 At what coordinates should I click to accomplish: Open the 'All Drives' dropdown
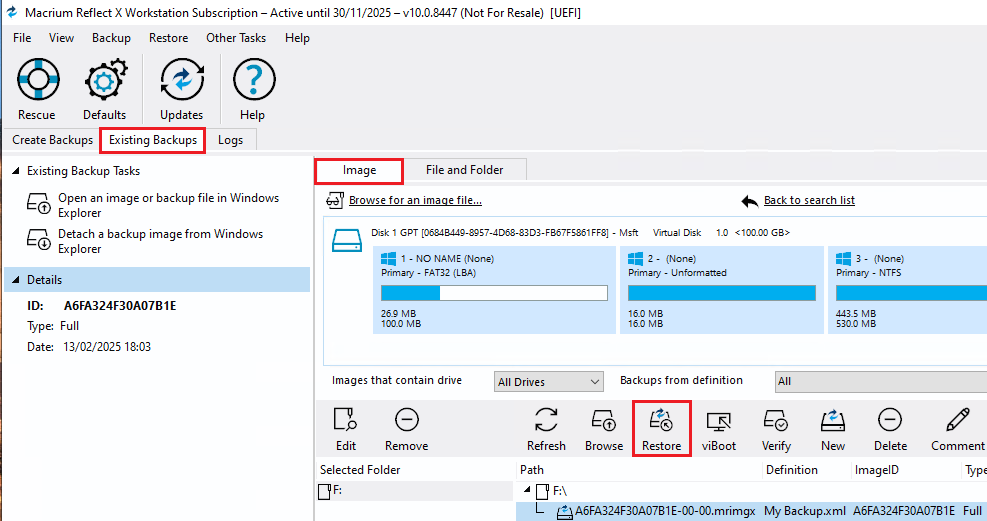[549, 382]
